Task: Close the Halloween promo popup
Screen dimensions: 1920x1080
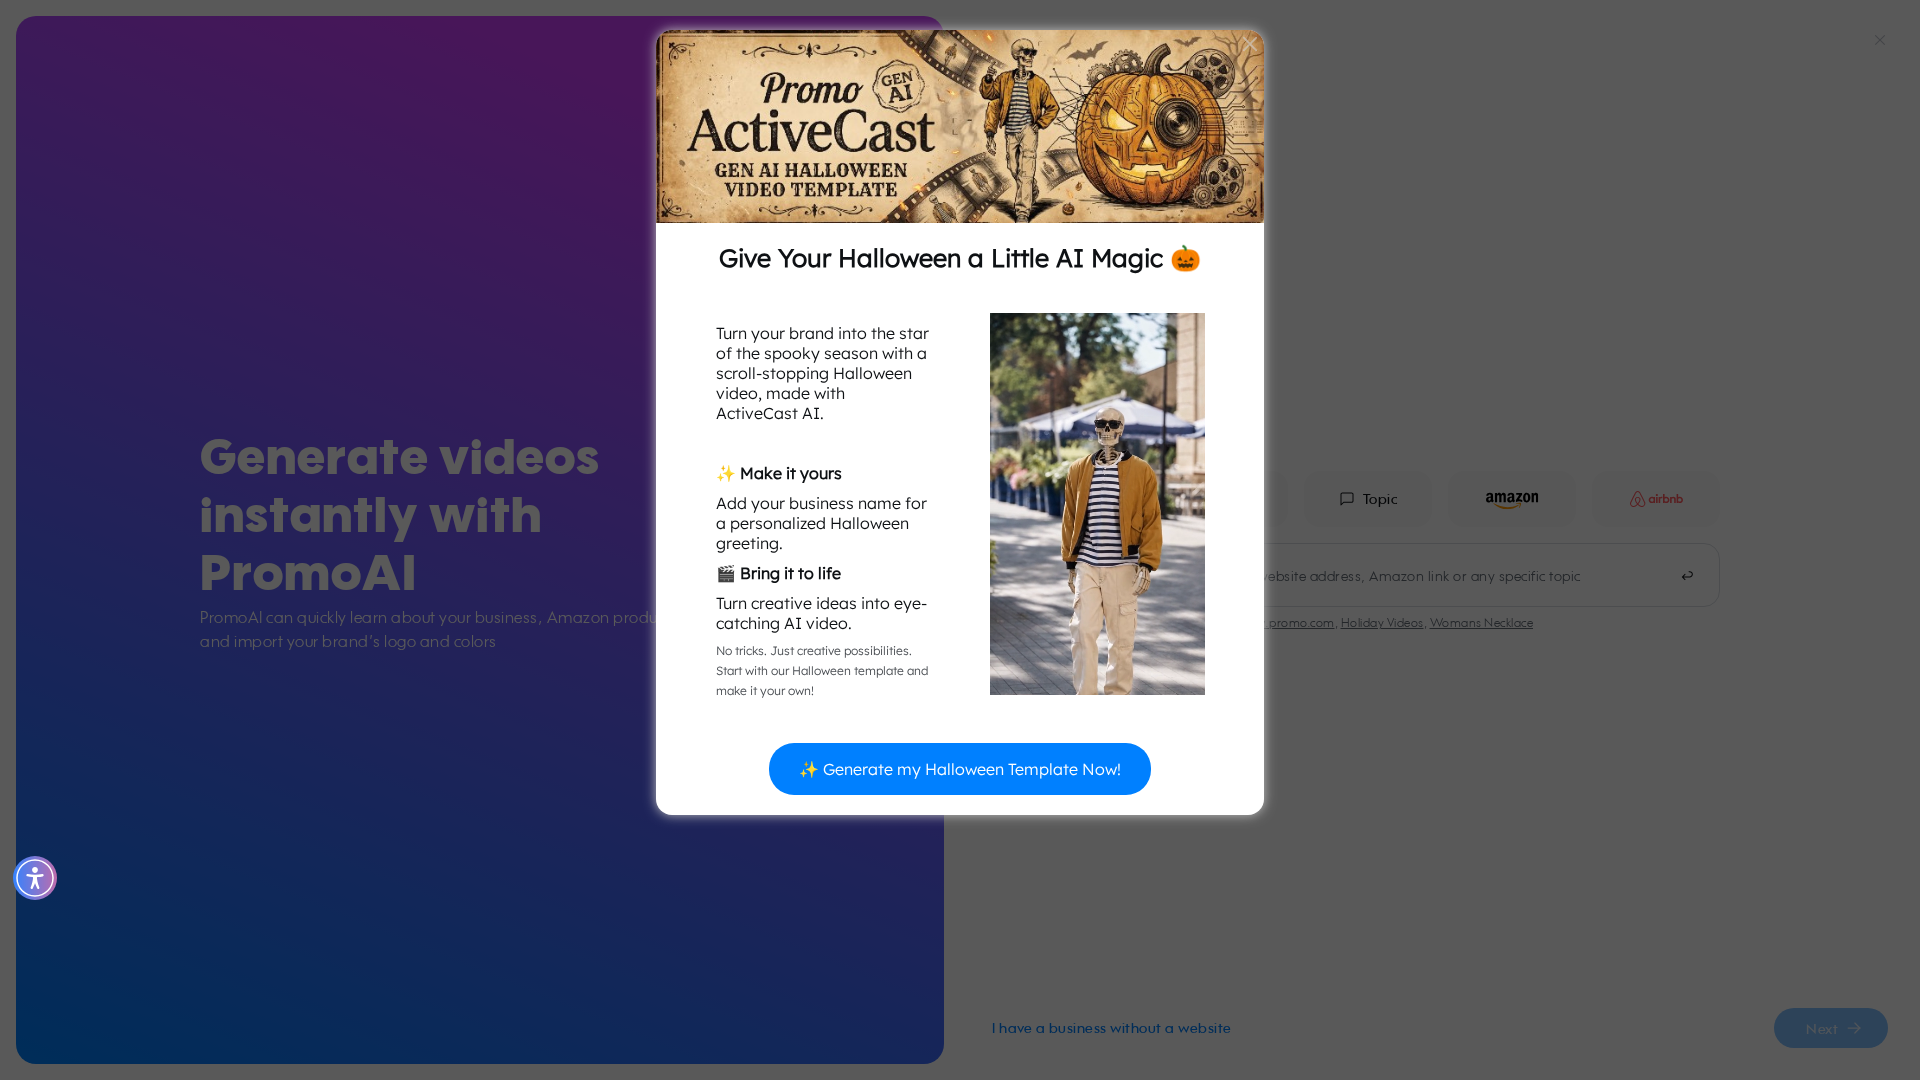Action: [1249, 45]
